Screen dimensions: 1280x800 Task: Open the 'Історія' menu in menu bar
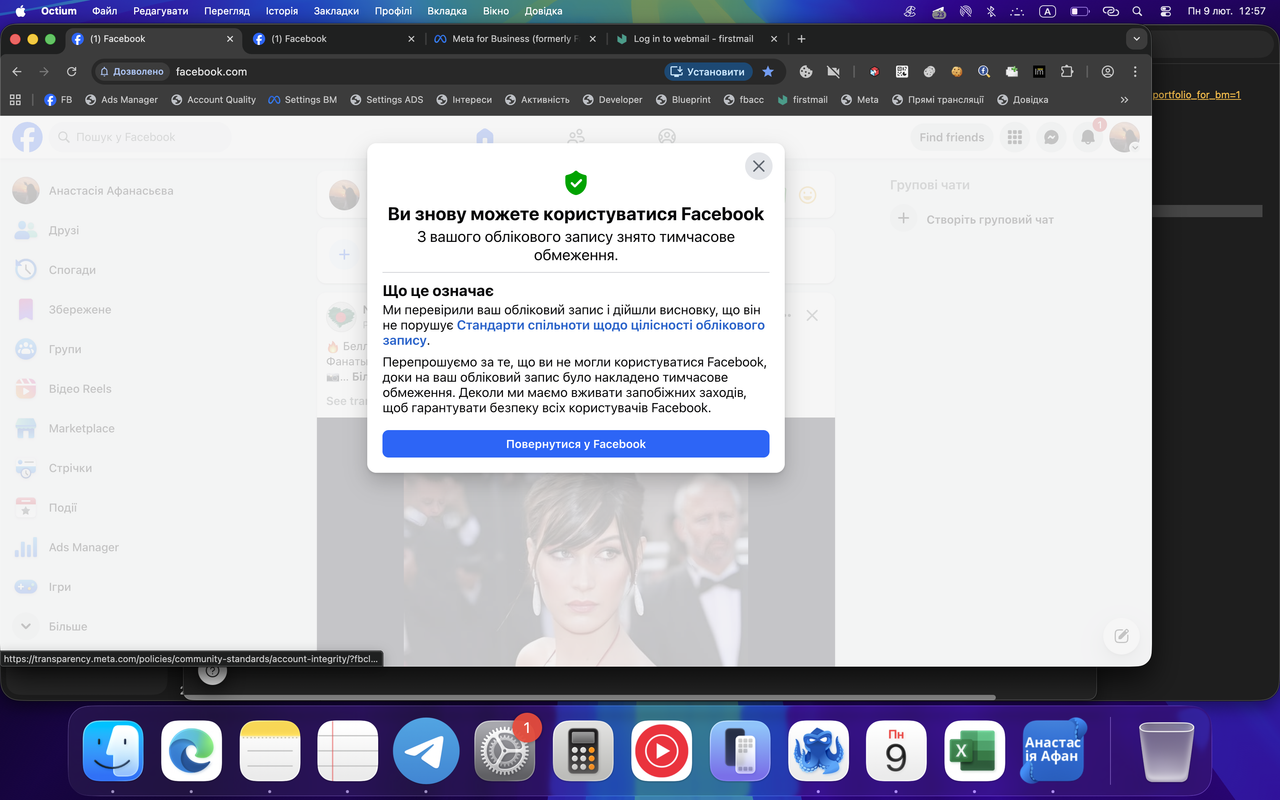(282, 11)
